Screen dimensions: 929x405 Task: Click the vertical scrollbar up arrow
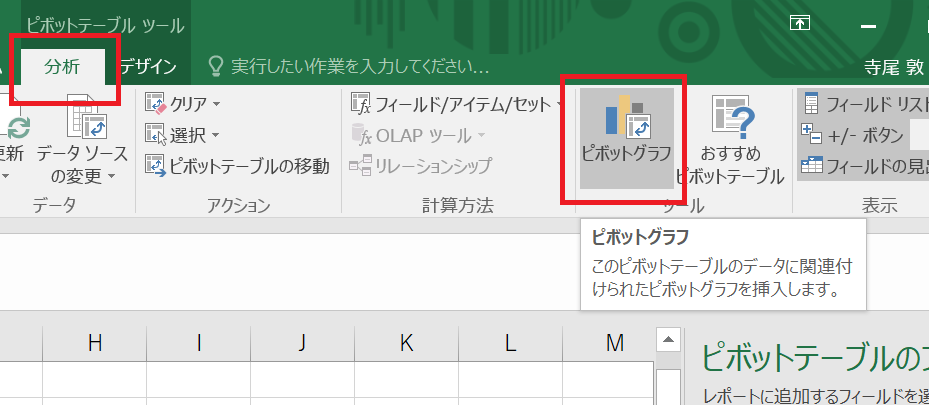pos(668,340)
